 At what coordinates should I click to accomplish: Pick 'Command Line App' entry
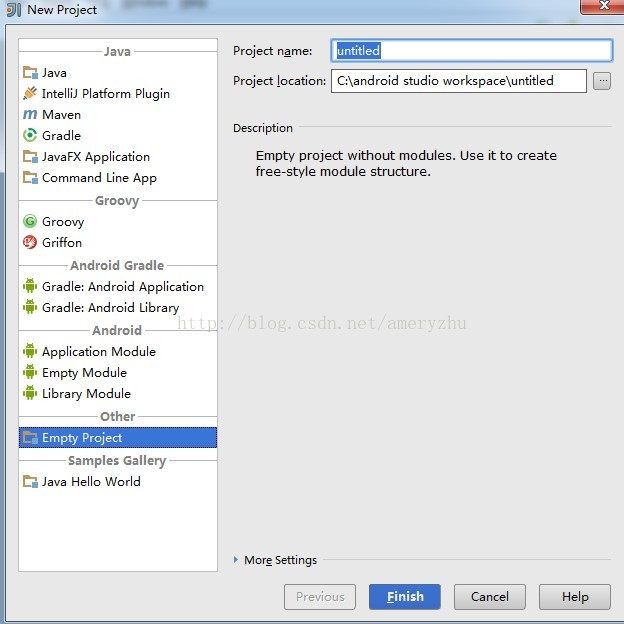tap(99, 178)
